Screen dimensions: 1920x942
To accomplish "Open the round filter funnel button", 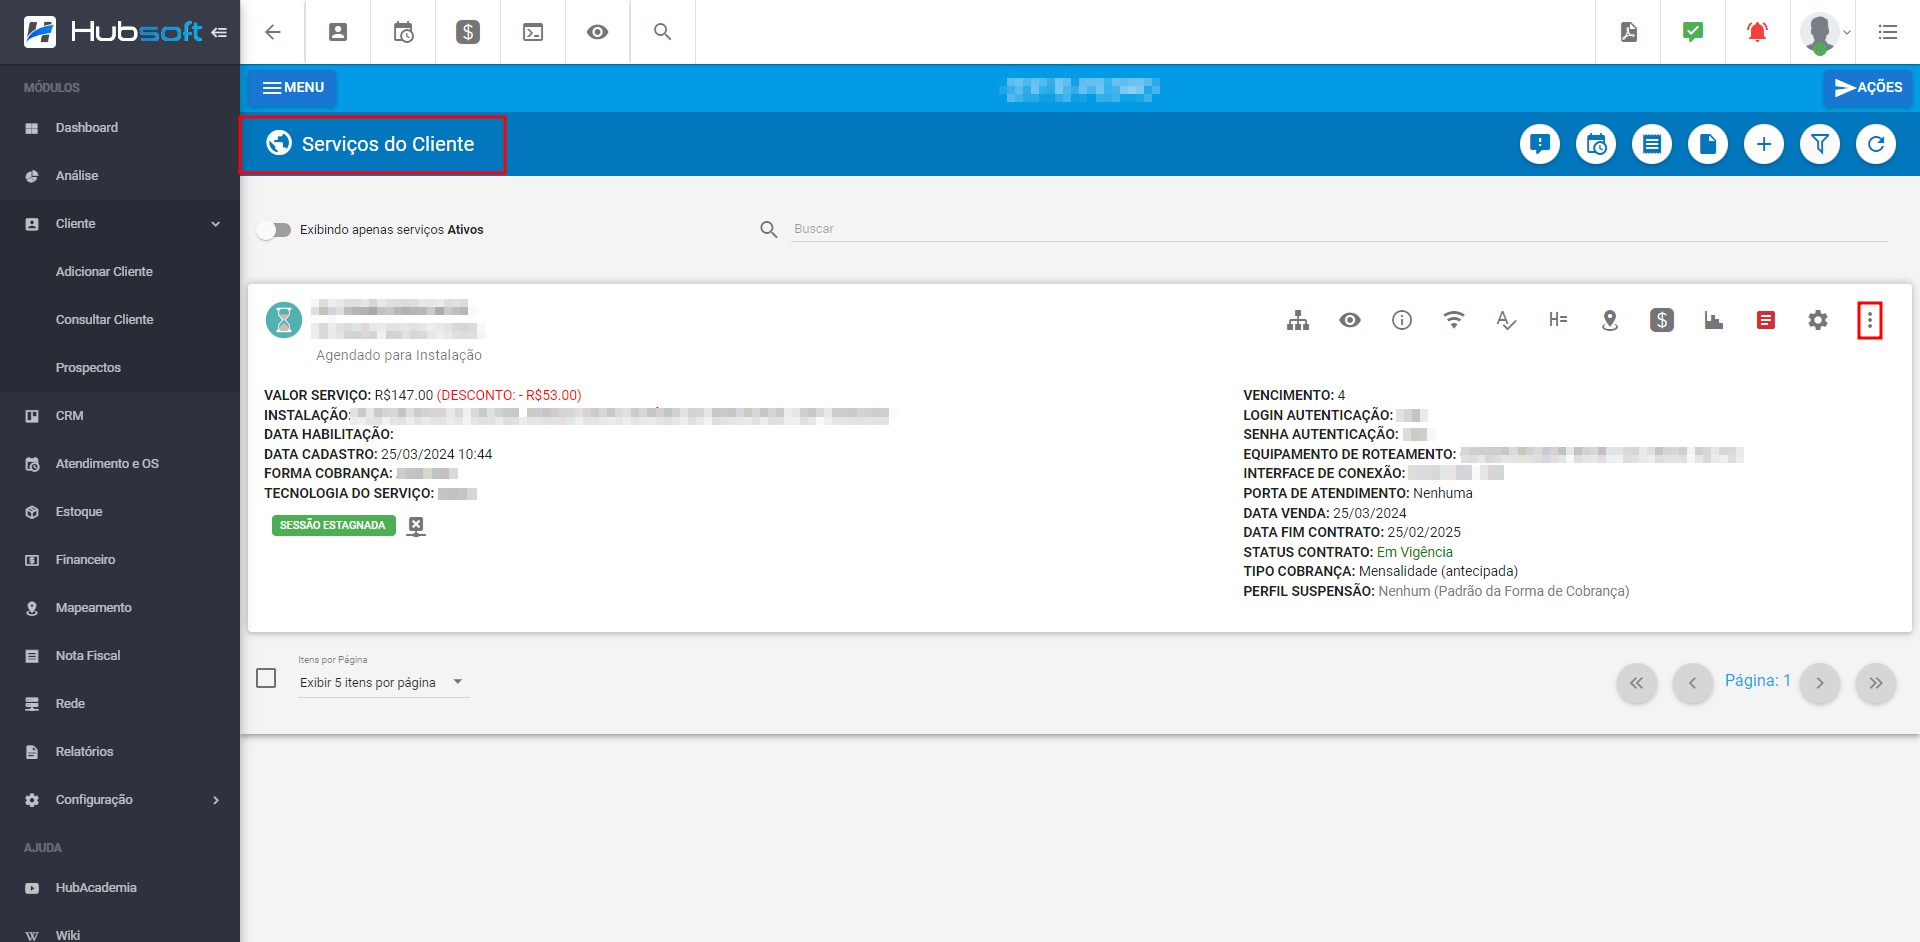I will pos(1820,144).
